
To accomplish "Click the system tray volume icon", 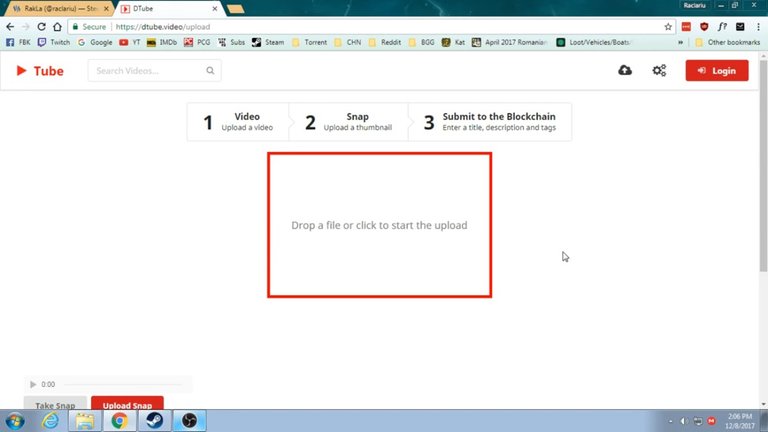I will (x=684, y=421).
